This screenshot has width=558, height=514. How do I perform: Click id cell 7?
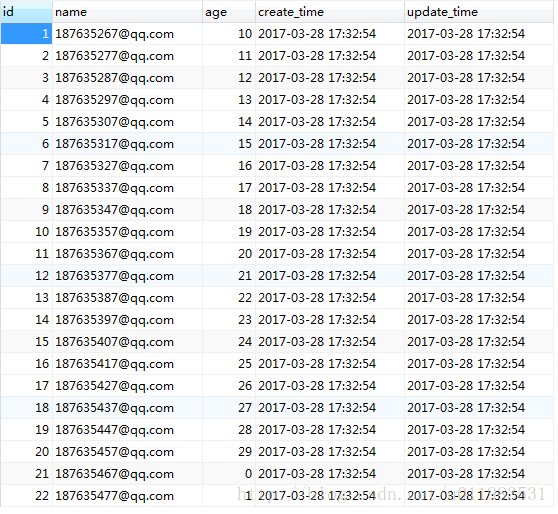(x=26, y=166)
